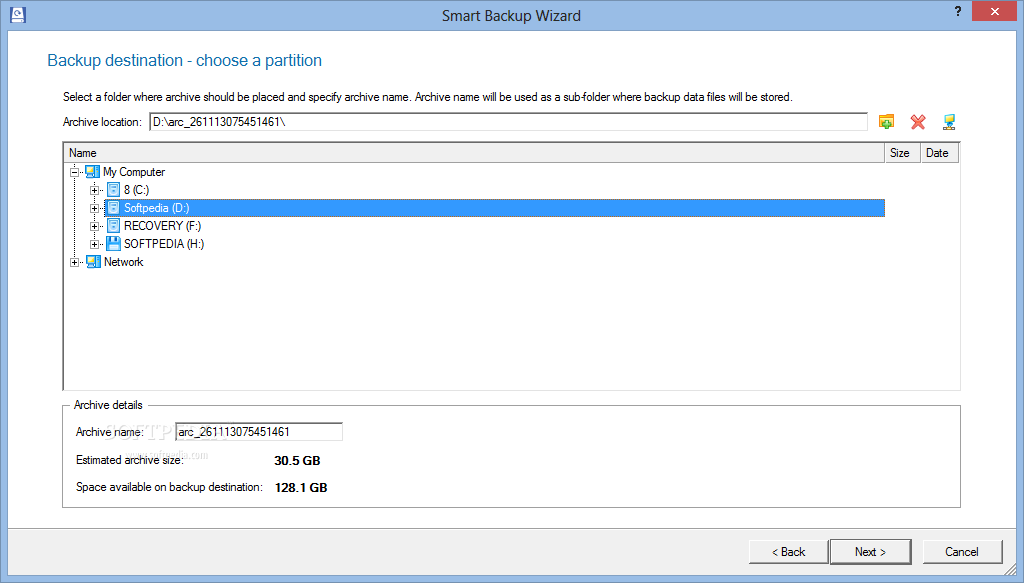Click the red X delete icon
This screenshot has height=583, width=1024.
tap(918, 121)
